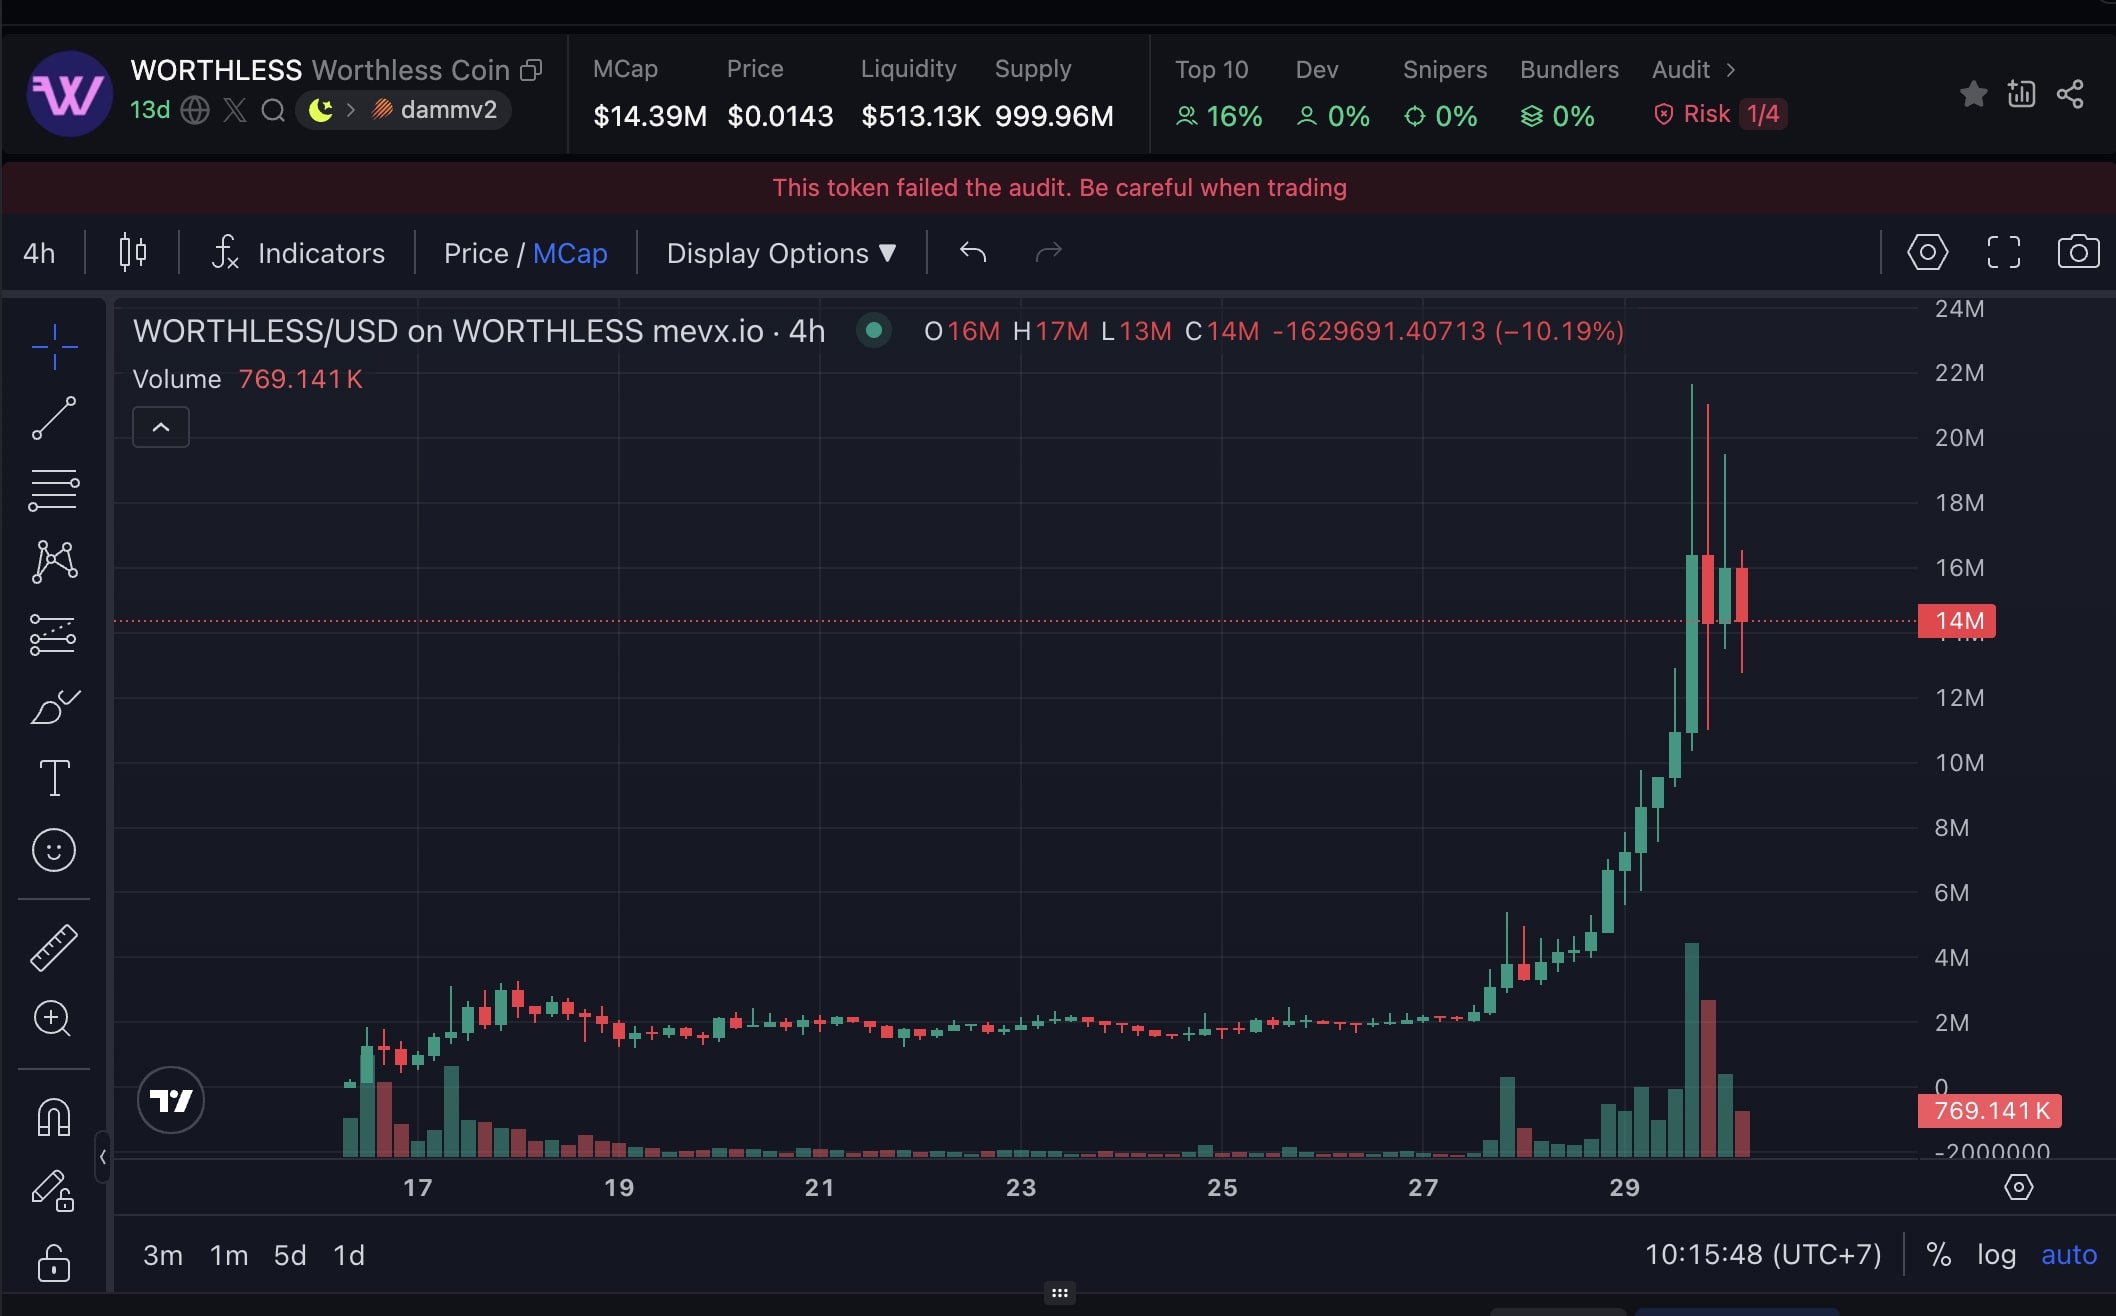Image resolution: width=2116 pixels, height=1316 pixels.
Task: Click the bottom panel drag handle
Action: pos(1060,1293)
